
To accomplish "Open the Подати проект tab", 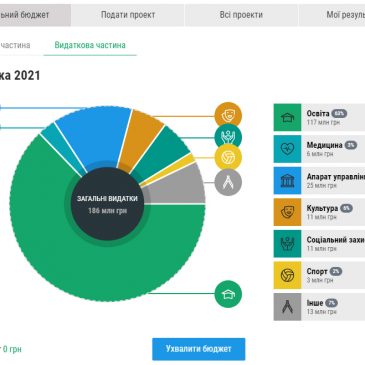I will [x=128, y=15].
